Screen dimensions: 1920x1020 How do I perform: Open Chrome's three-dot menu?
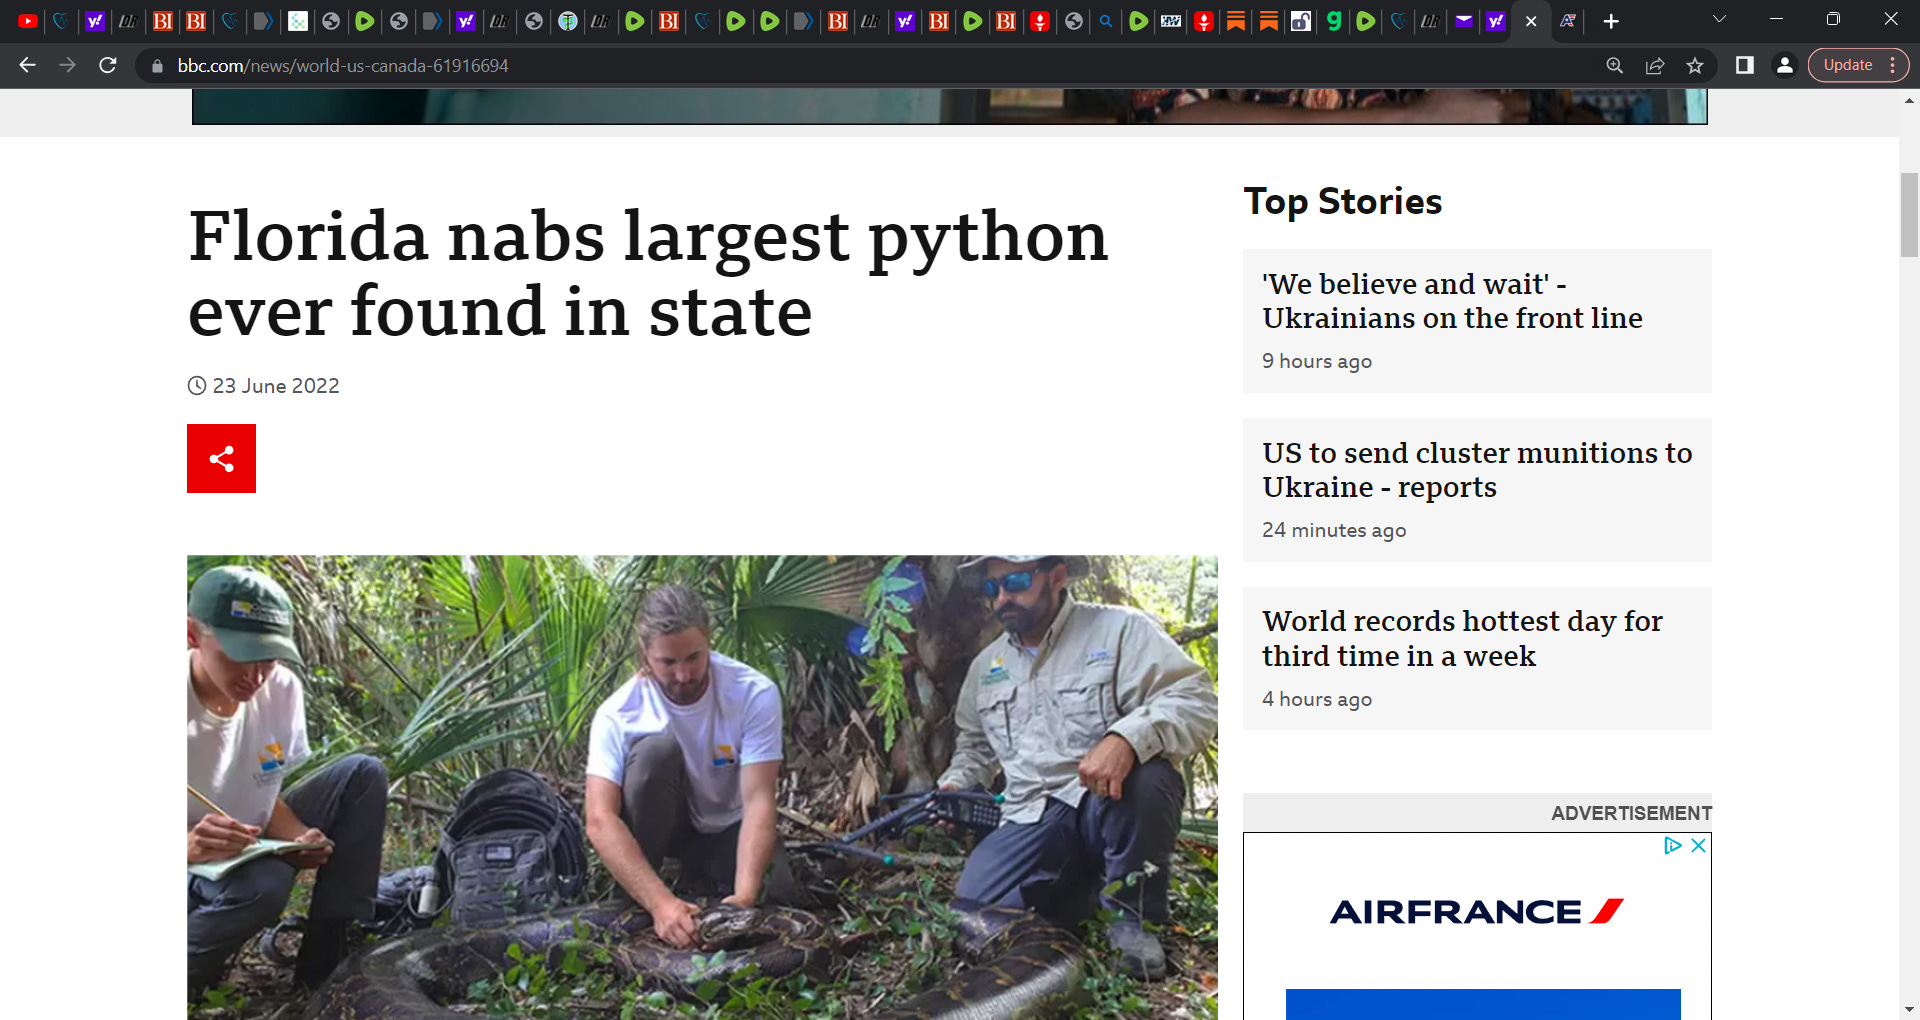1893,65
